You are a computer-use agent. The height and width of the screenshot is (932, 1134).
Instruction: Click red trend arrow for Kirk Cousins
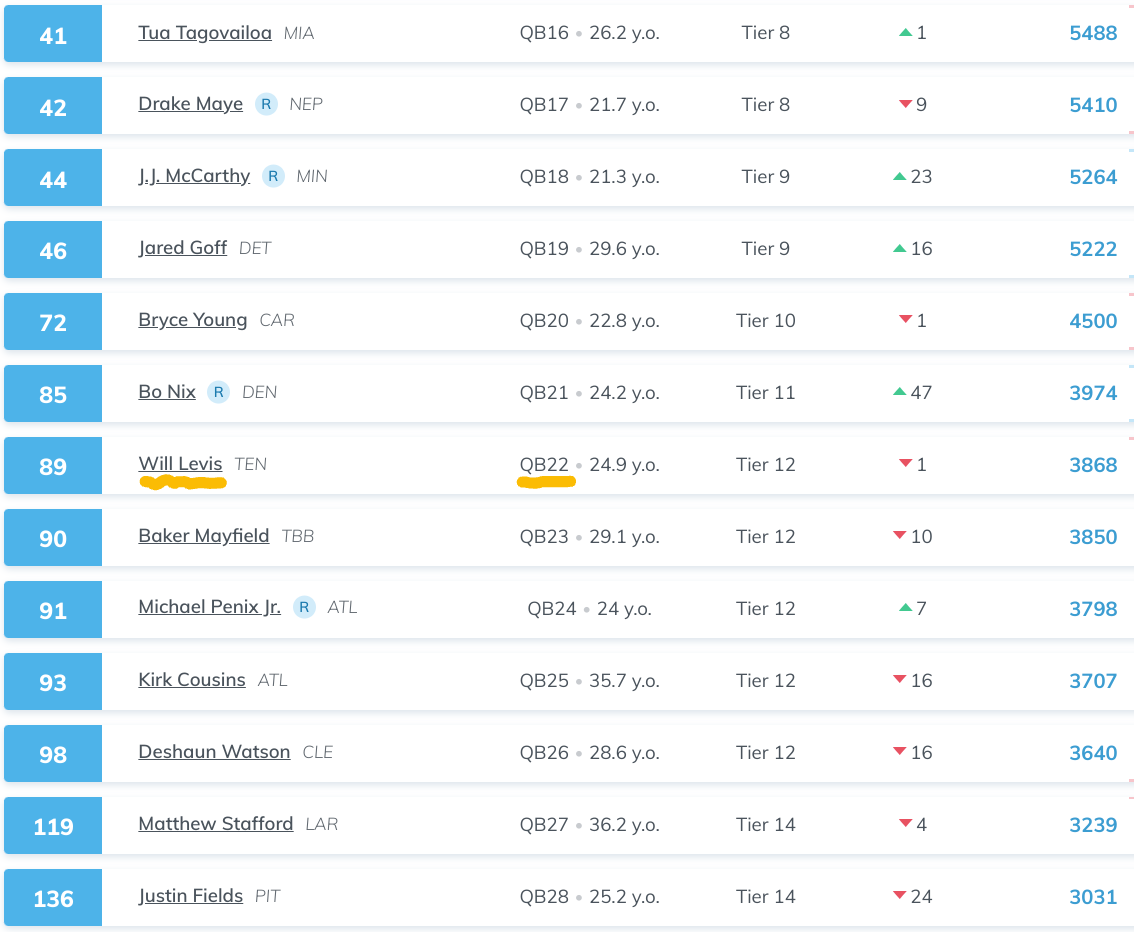coord(900,680)
